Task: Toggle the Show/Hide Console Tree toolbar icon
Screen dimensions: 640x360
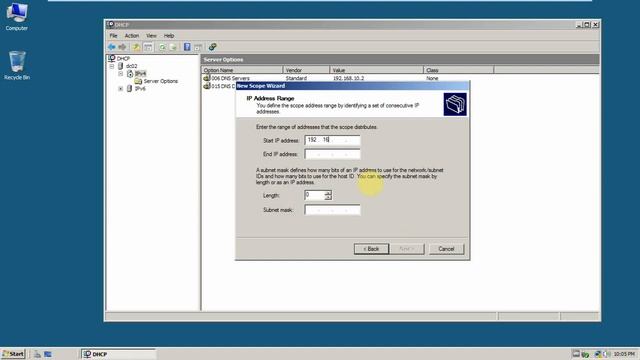Action: click(x=148, y=47)
